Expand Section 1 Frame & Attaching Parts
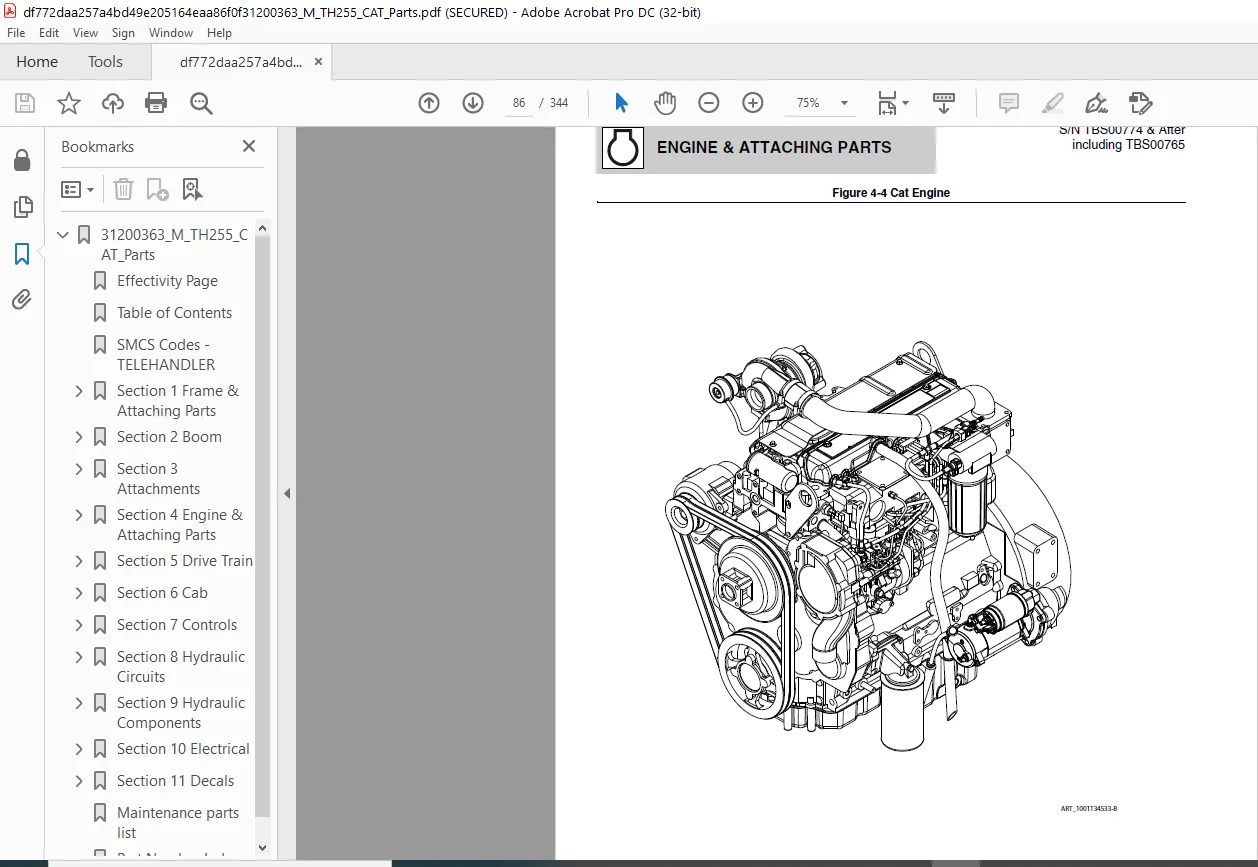 [x=79, y=391]
